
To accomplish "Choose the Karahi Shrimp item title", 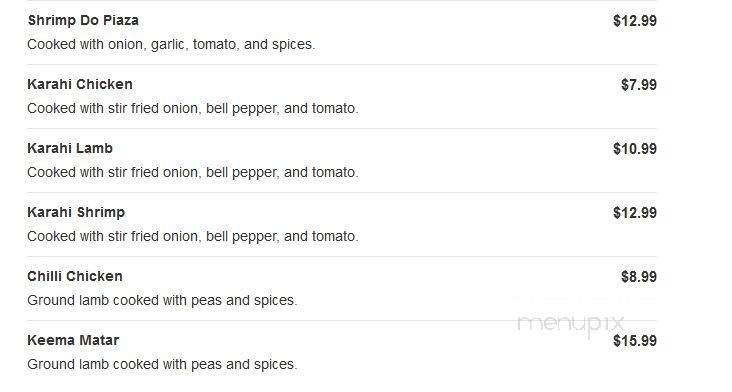I will (76, 213).
